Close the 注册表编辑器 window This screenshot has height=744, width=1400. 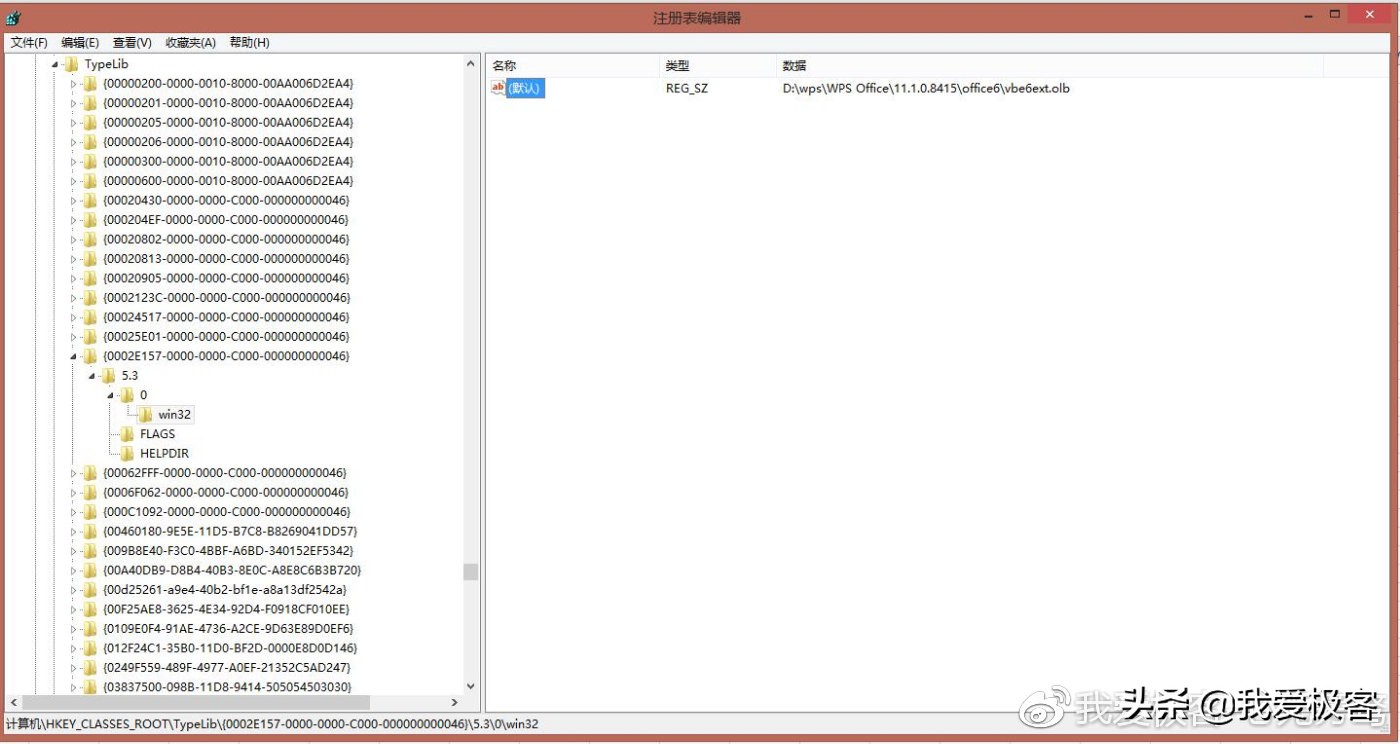[1371, 16]
